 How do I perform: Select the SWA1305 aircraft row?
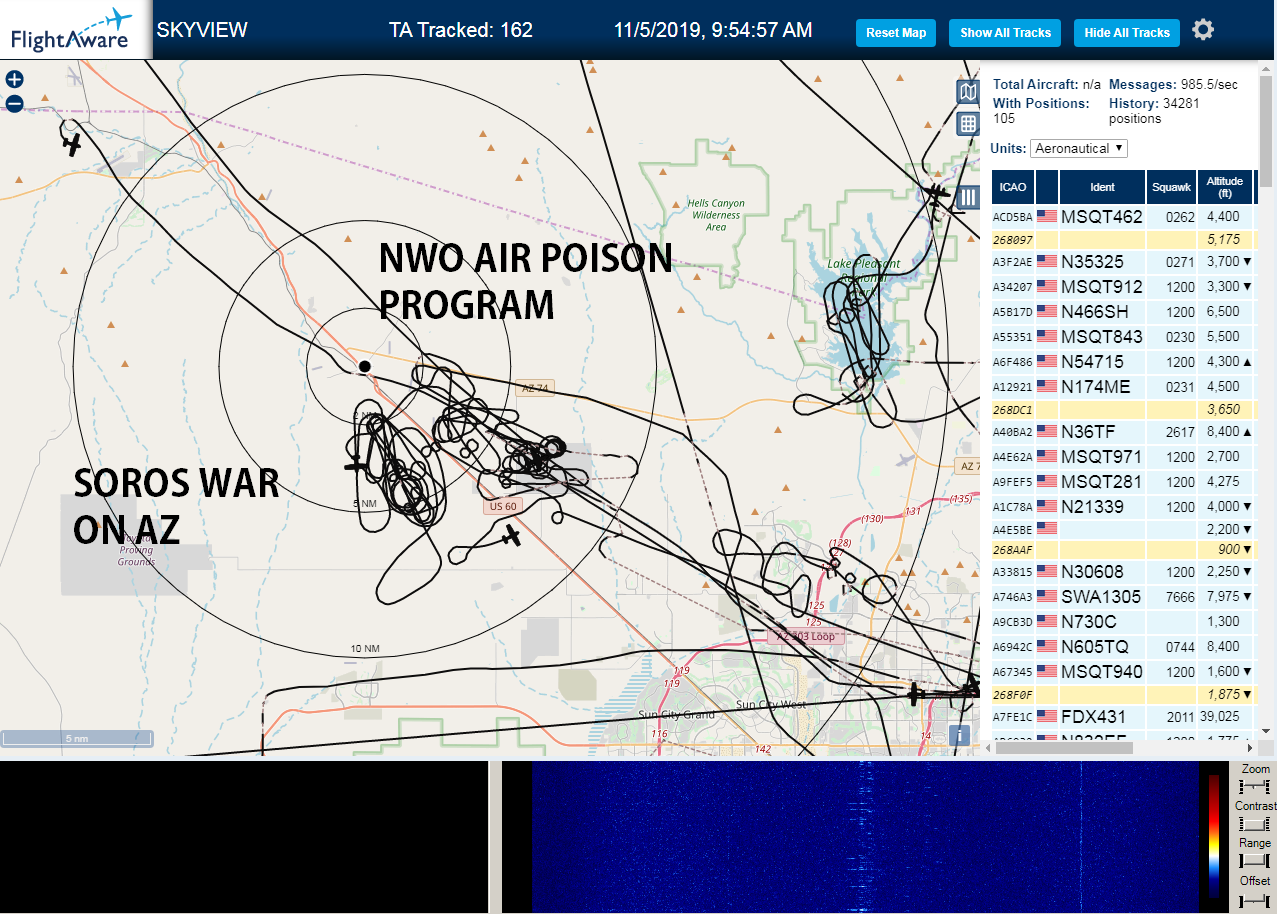tap(1124, 597)
